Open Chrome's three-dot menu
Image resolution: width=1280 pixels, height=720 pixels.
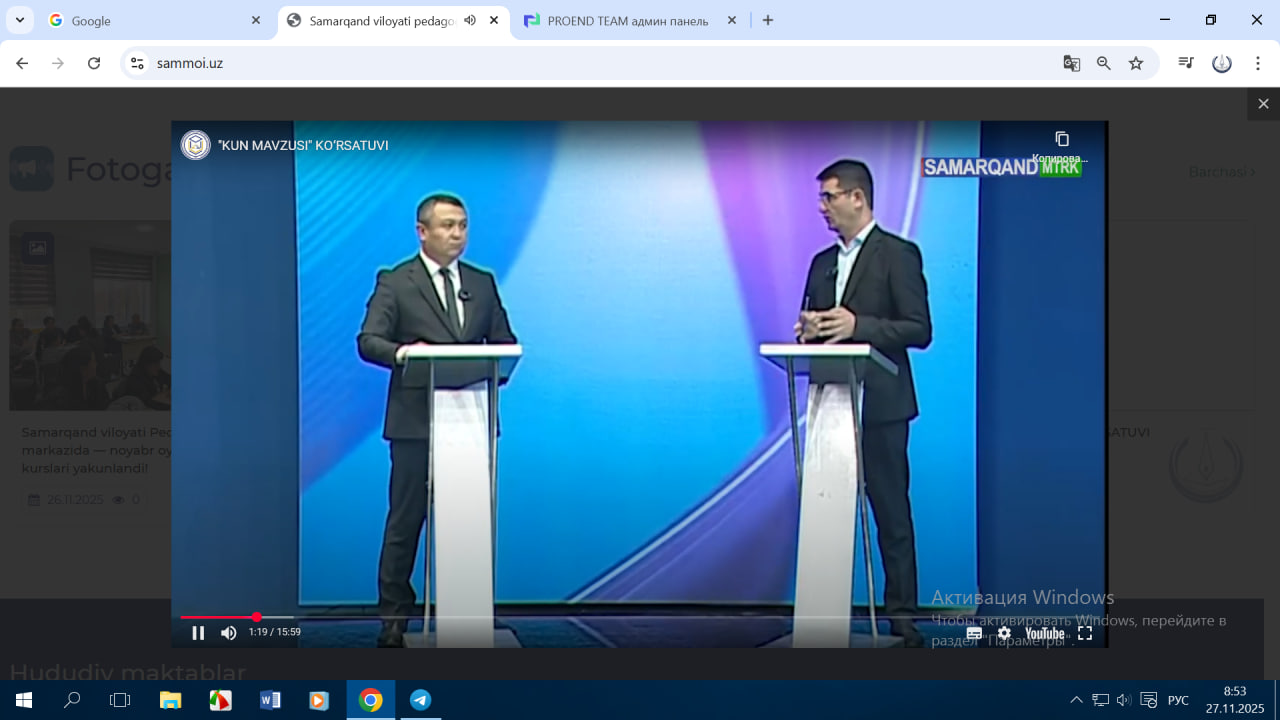point(1257,63)
